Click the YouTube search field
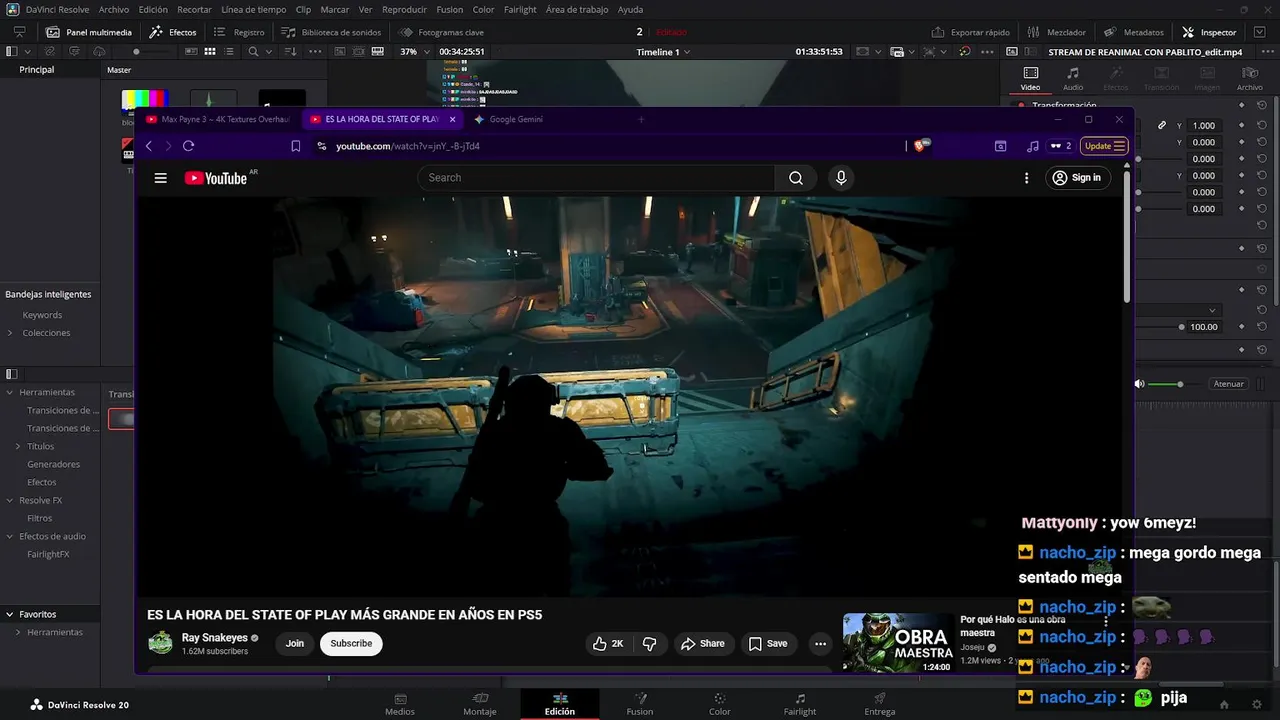This screenshot has width=1280, height=720. [597, 178]
